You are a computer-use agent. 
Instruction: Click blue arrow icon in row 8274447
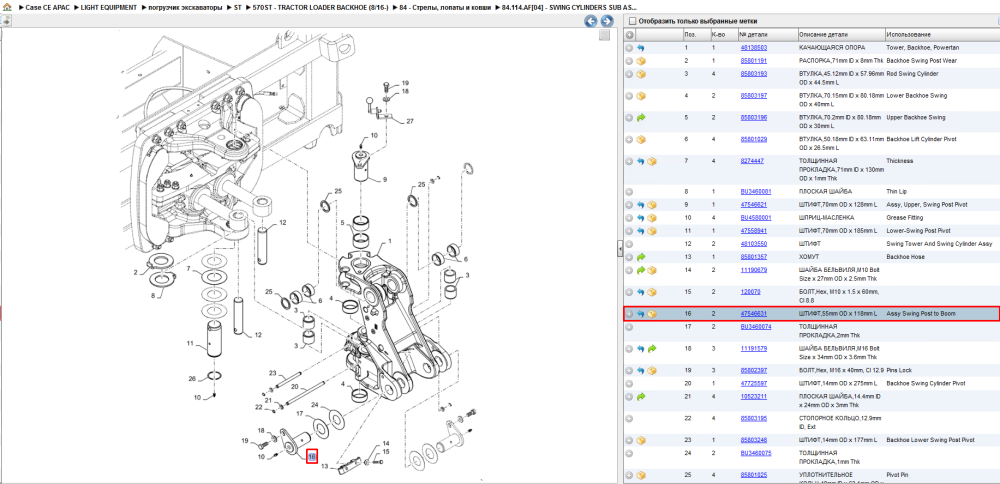641,161
